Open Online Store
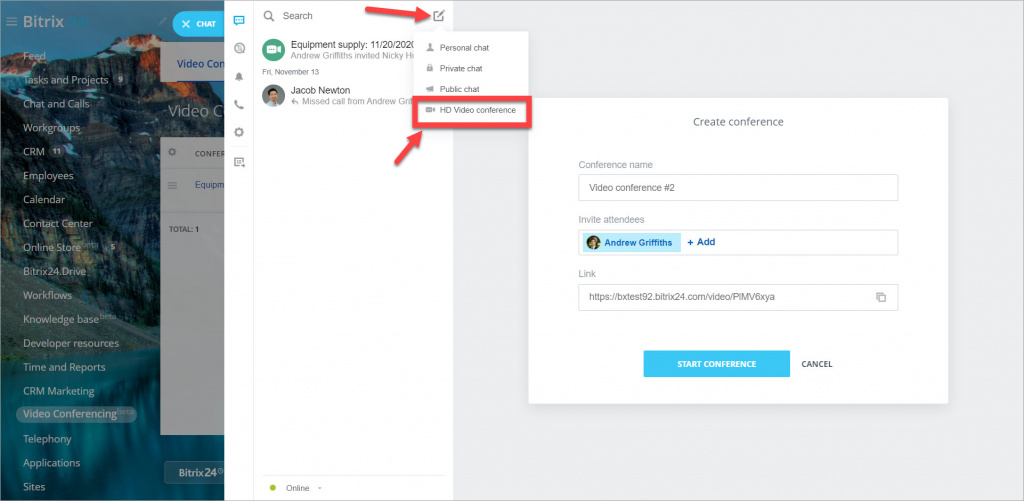Image resolution: width=1024 pixels, height=501 pixels. [52, 248]
